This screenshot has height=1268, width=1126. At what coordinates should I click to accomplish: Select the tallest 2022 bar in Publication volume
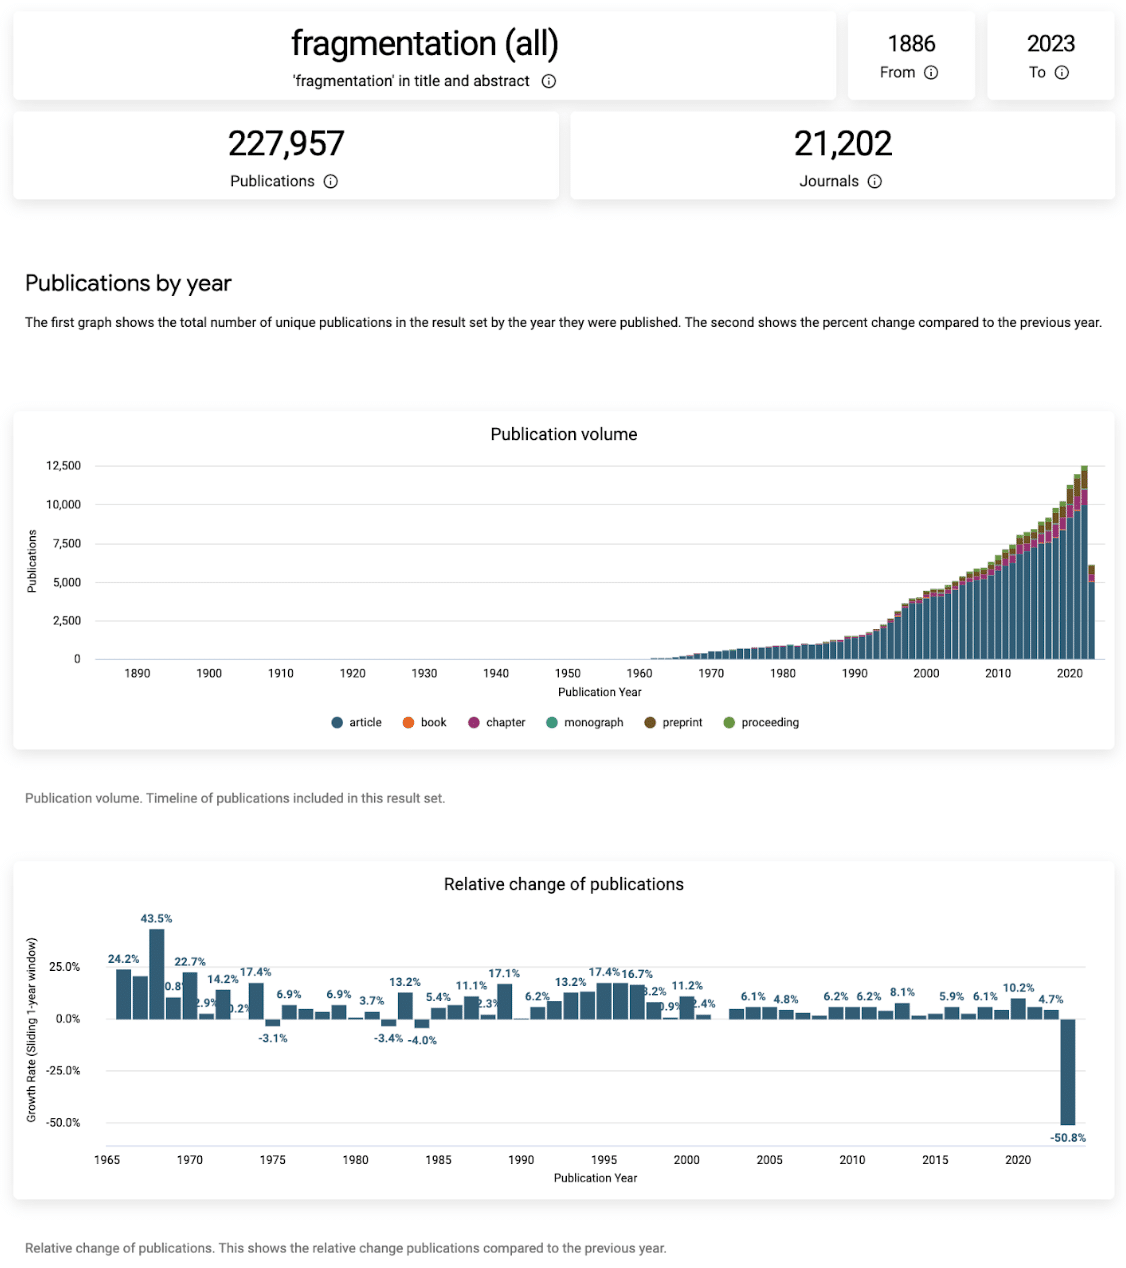(1083, 560)
